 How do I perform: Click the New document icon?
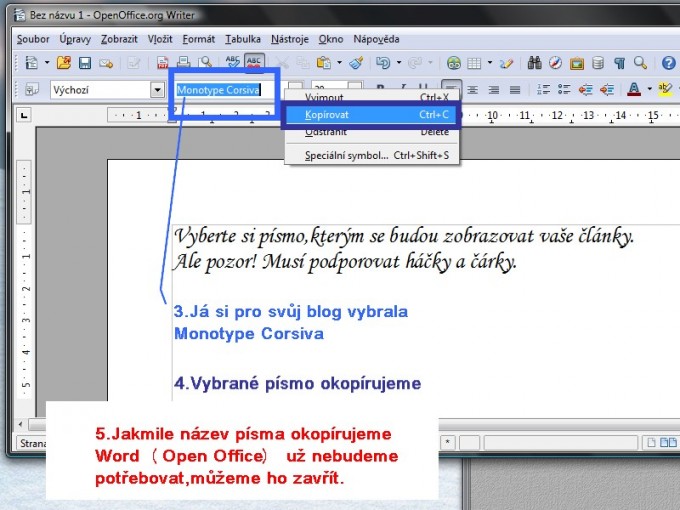(x=32, y=63)
